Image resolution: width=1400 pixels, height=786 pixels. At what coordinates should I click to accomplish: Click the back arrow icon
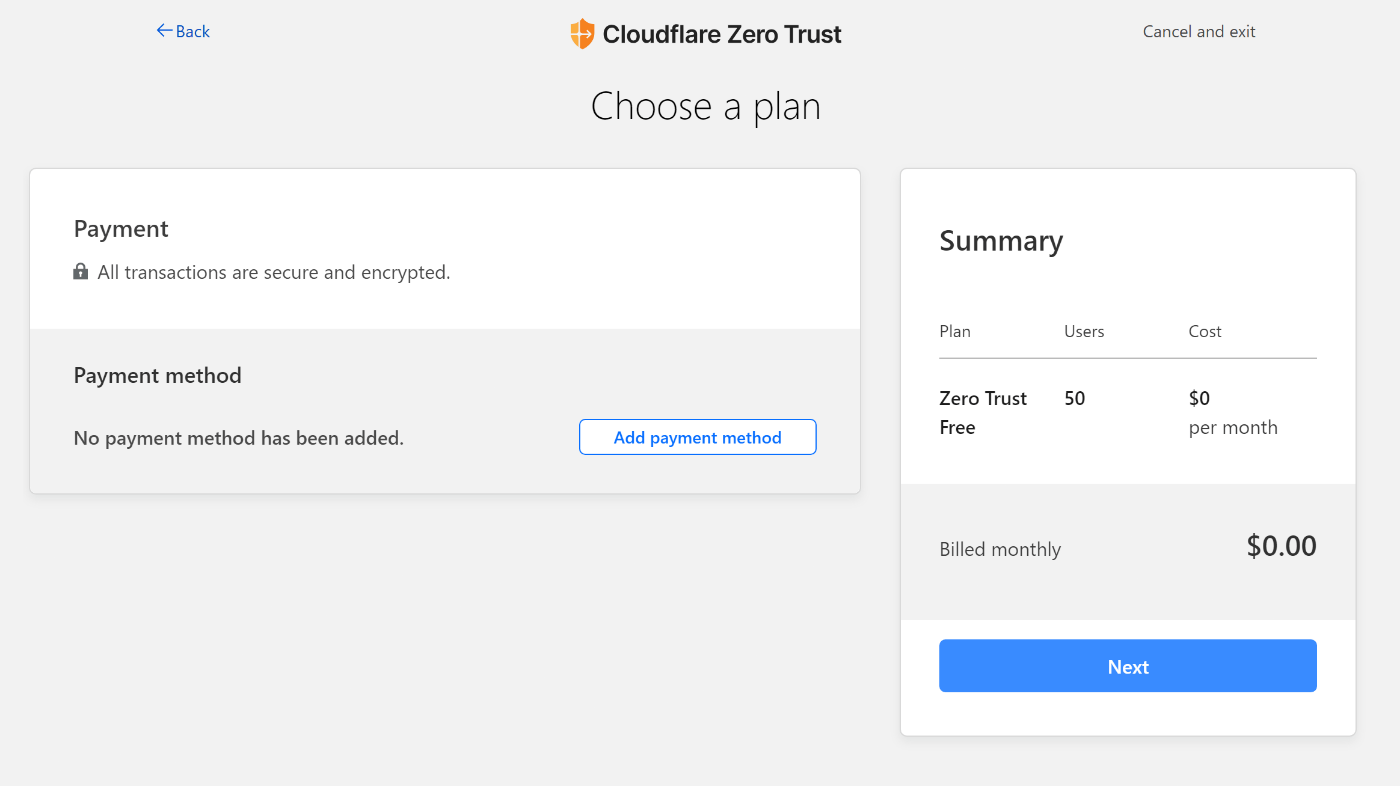point(165,31)
